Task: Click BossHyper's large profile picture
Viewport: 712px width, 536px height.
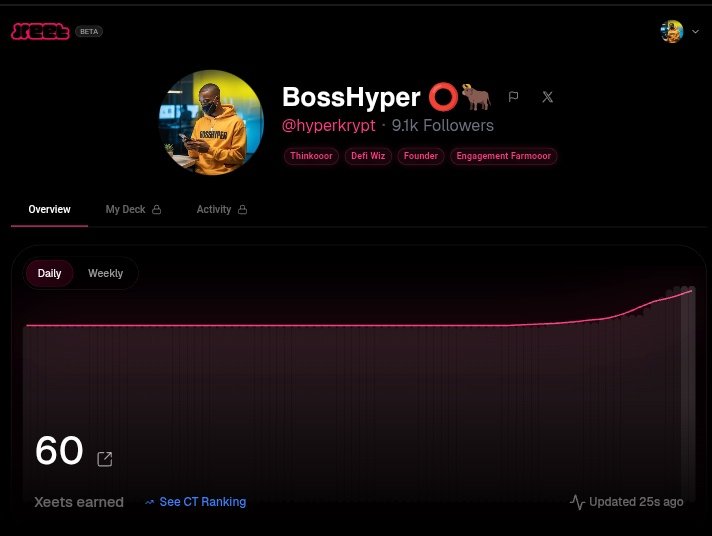Action: (211, 122)
